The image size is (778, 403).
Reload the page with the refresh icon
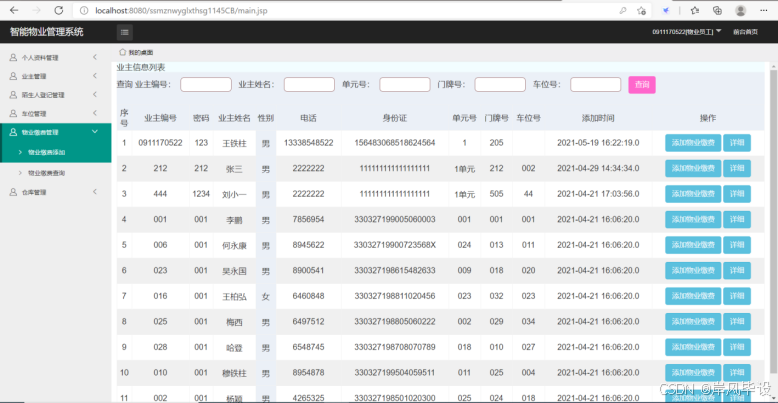[x=59, y=10]
